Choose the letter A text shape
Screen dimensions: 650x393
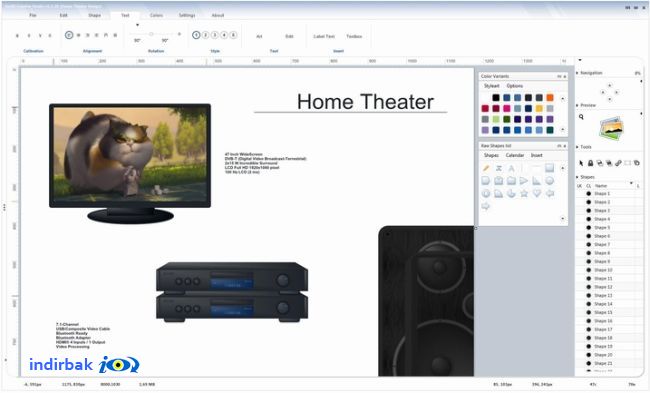click(511, 168)
